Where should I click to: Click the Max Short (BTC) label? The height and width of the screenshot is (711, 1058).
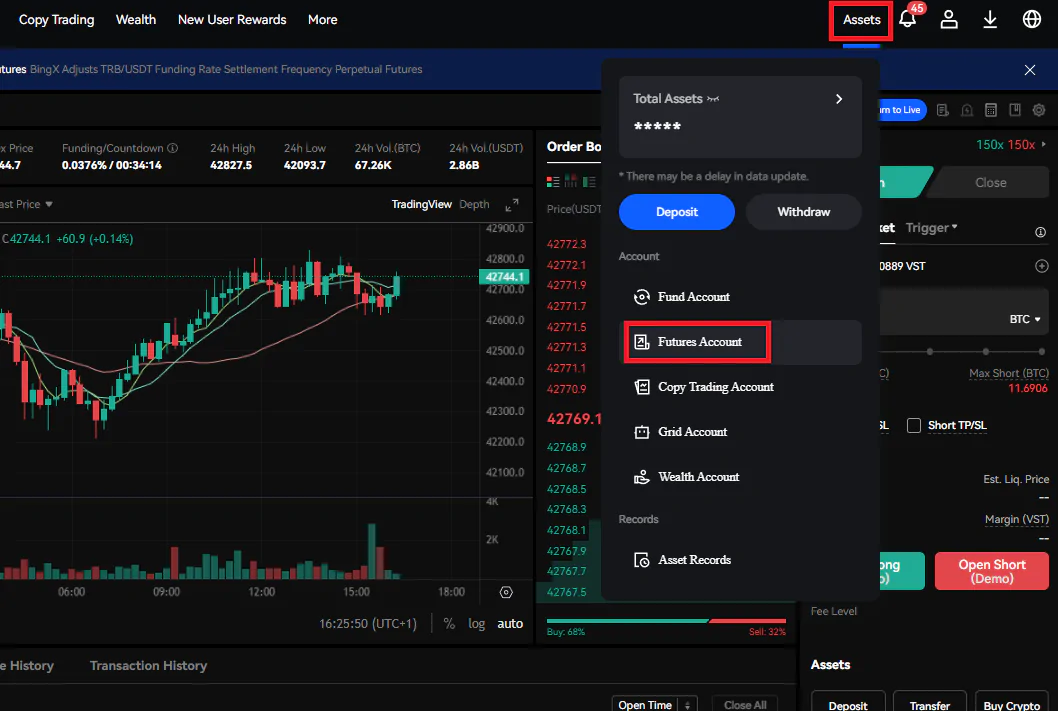(1009, 373)
